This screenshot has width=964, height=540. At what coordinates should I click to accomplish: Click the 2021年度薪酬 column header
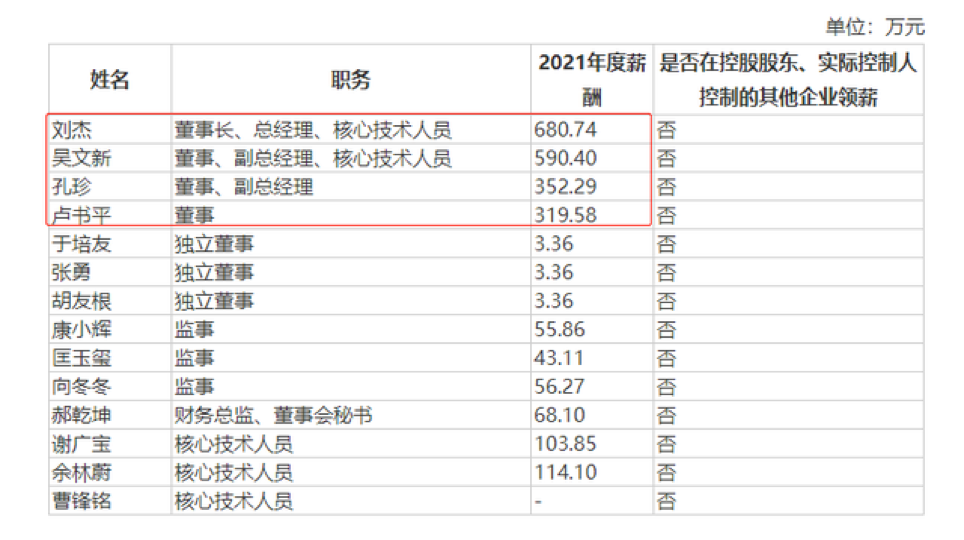pyautogui.click(x=592, y=80)
